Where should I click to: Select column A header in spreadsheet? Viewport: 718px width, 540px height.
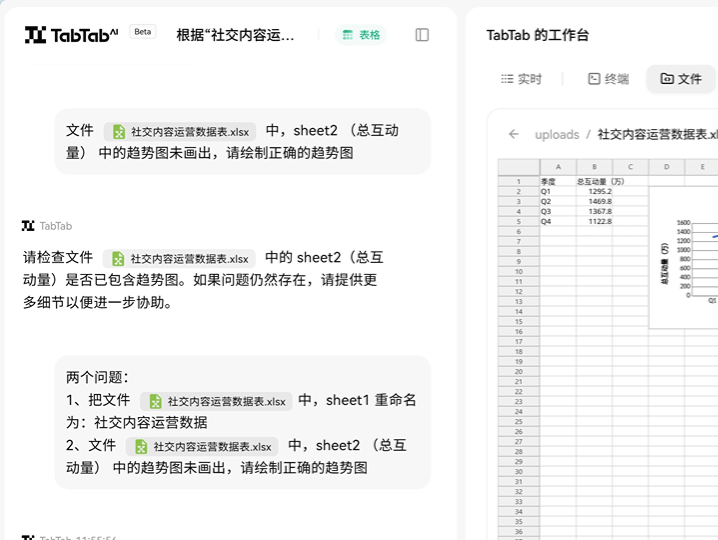(558, 167)
